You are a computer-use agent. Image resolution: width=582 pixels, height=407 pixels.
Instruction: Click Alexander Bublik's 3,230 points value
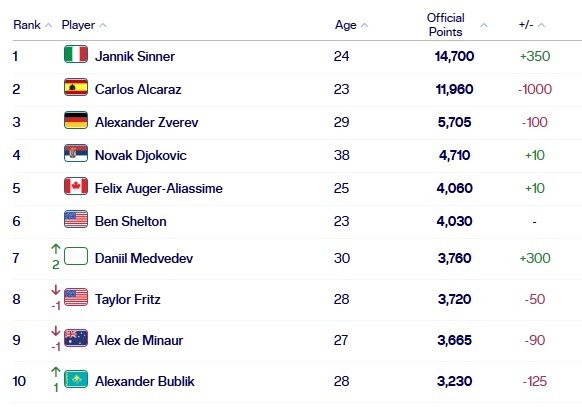(x=455, y=381)
